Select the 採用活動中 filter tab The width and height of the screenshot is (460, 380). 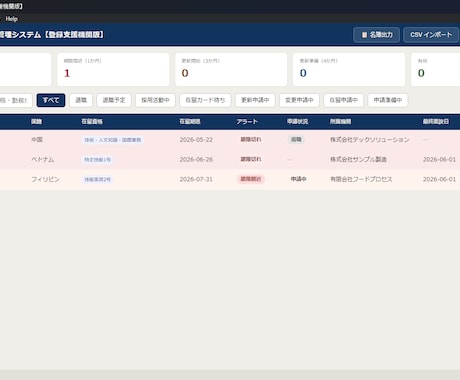[155, 100]
